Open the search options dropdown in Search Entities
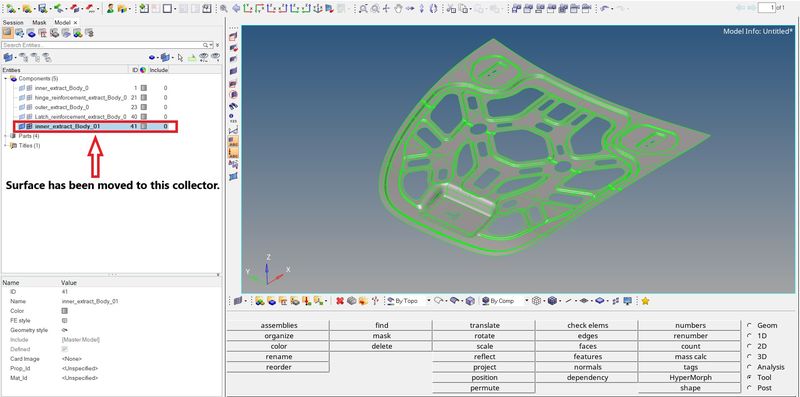This screenshot has width=800, height=397. 211,45
